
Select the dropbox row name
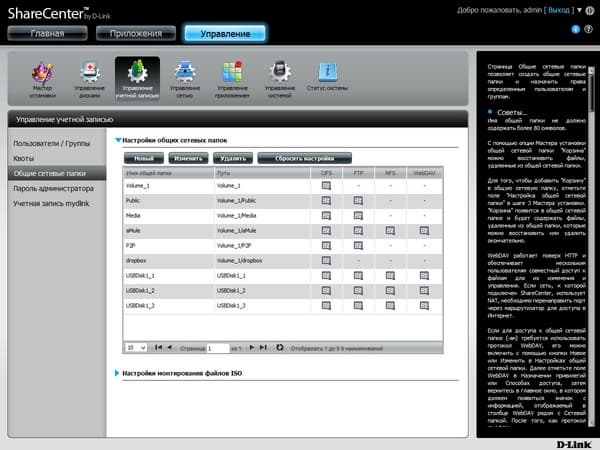pos(136,260)
